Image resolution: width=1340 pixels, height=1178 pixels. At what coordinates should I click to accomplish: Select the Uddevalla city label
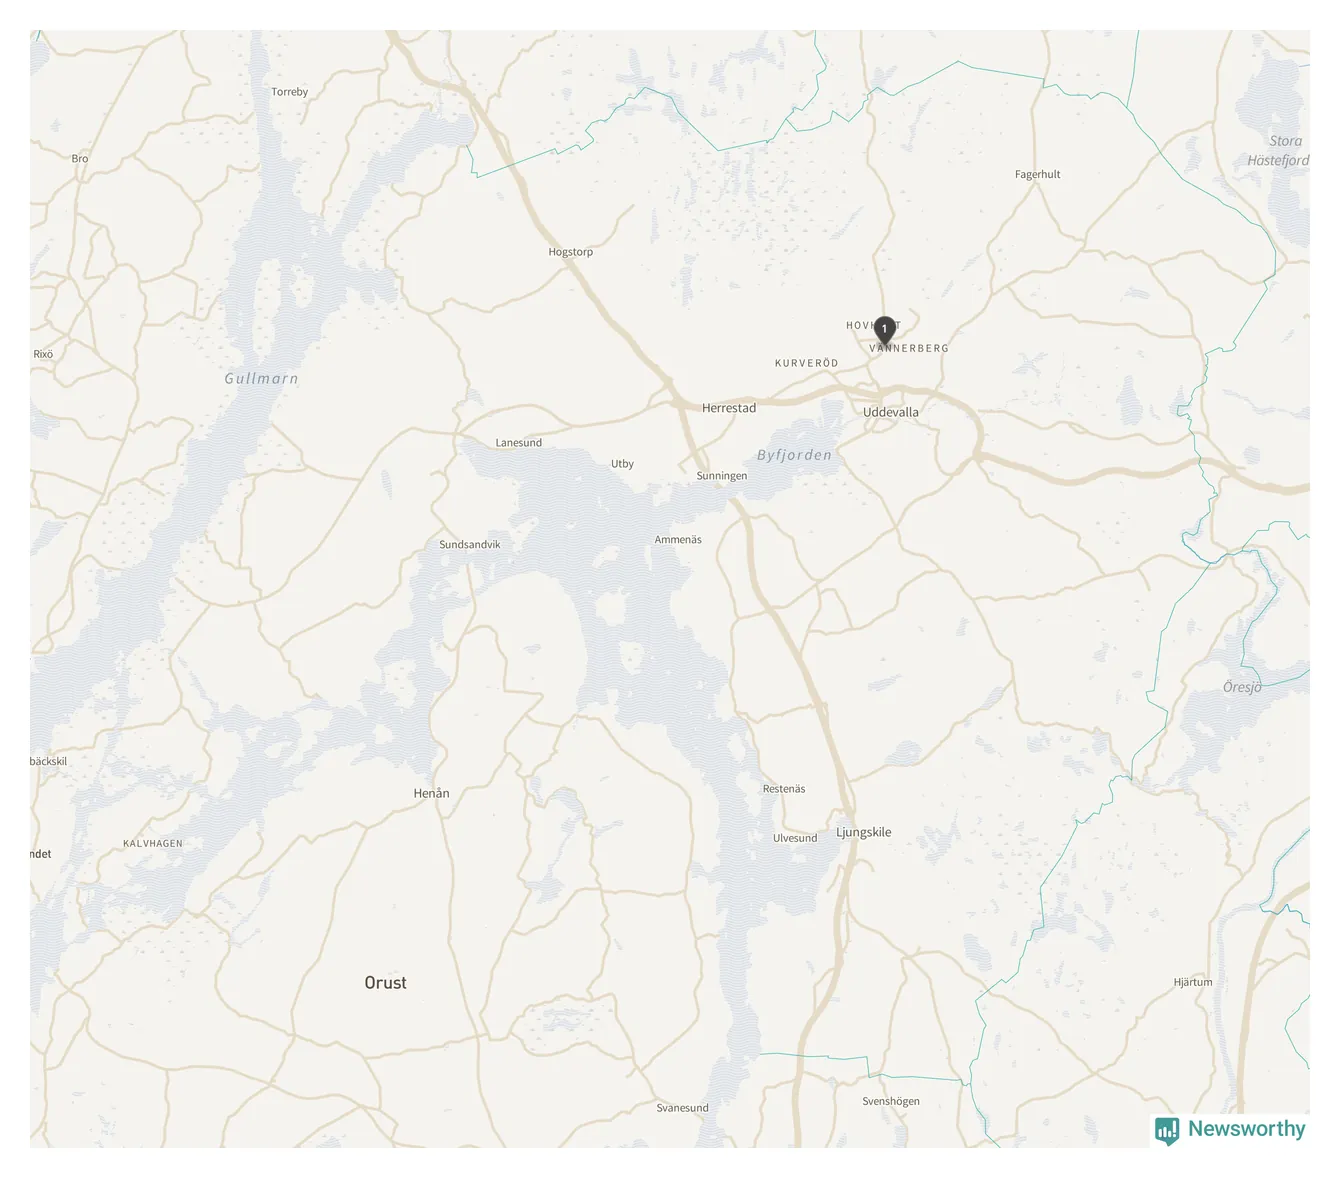tap(890, 412)
